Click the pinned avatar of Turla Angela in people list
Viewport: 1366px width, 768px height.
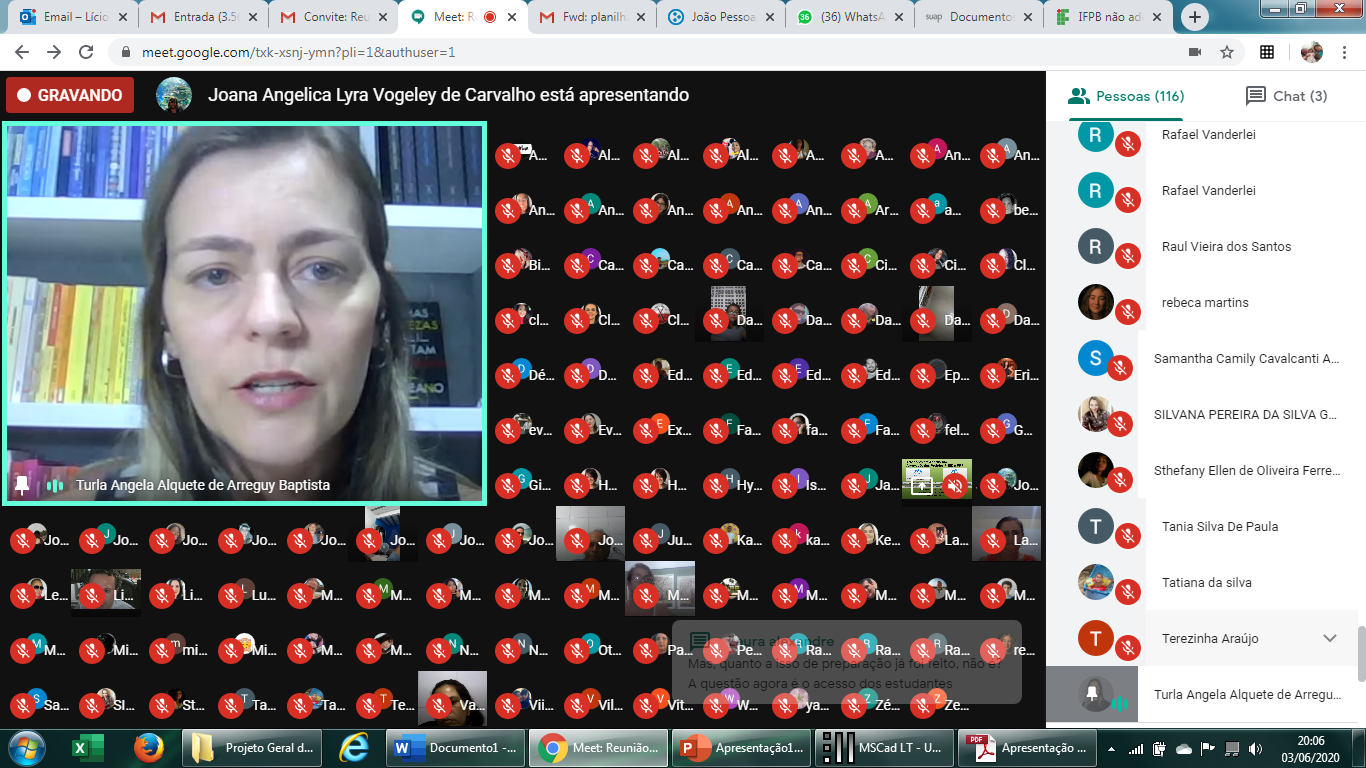1095,694
